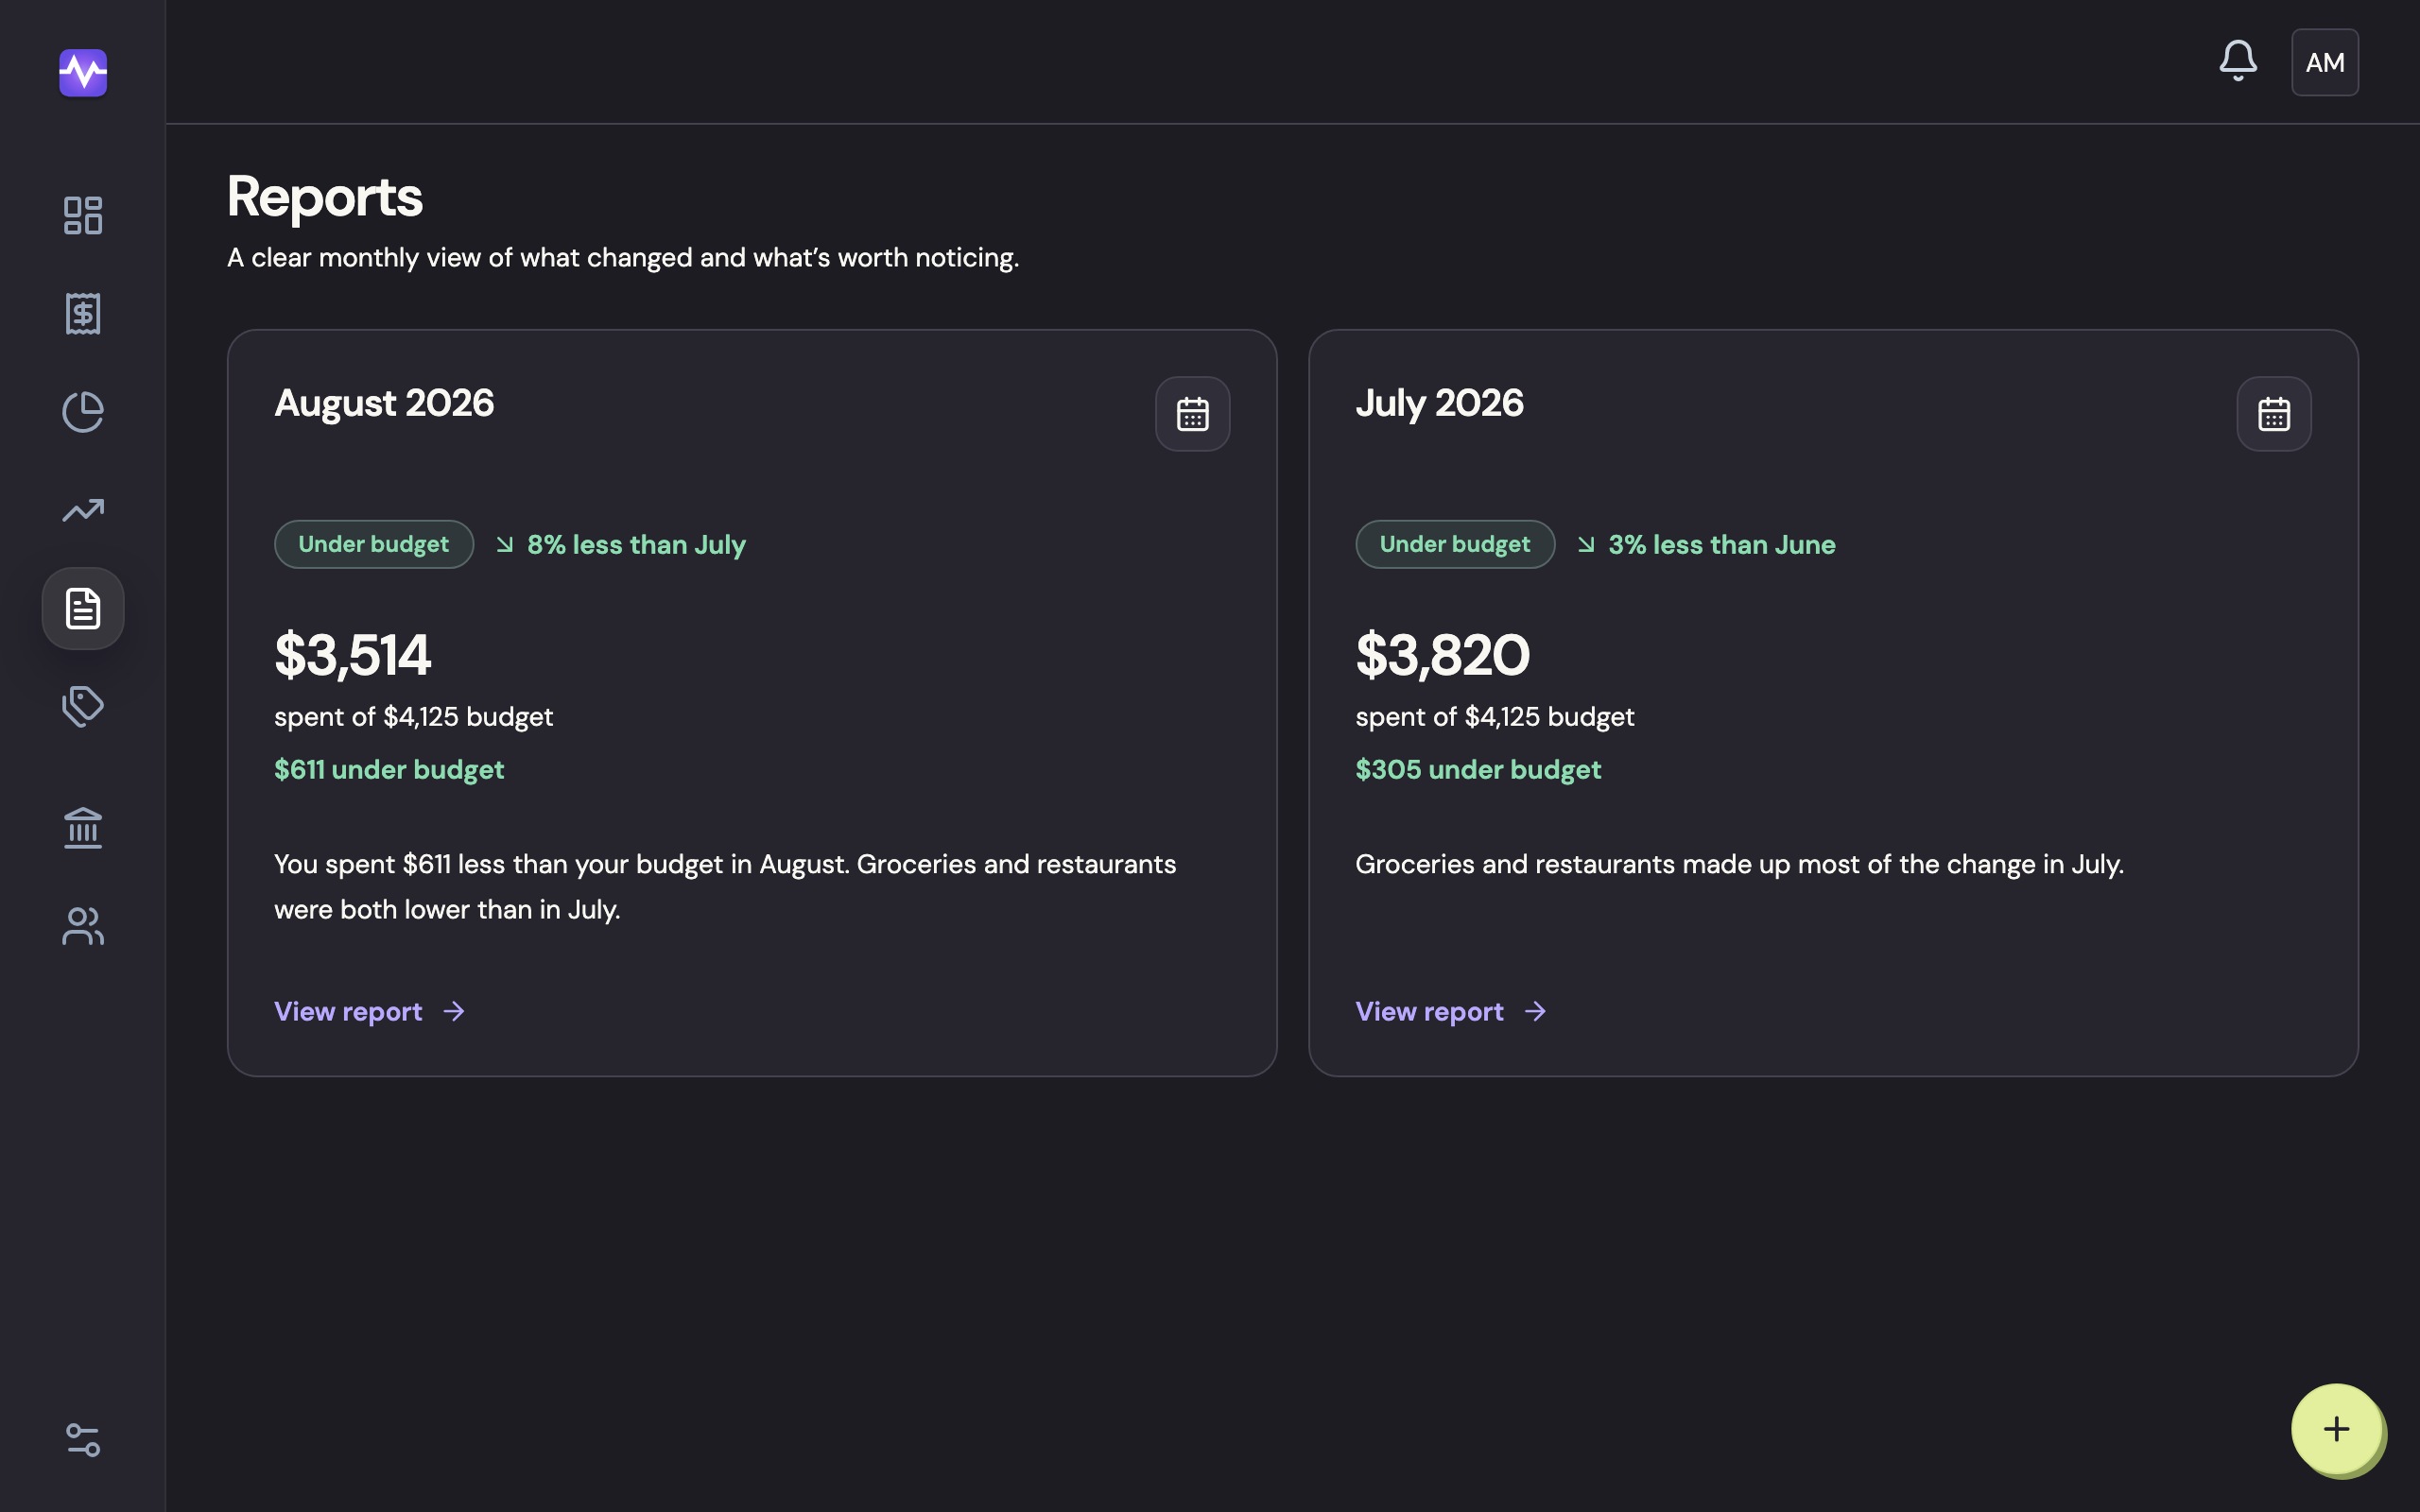Open the AM user avatar menu
This screenshot has width=2420, height=1512.
pos(2325,62)
